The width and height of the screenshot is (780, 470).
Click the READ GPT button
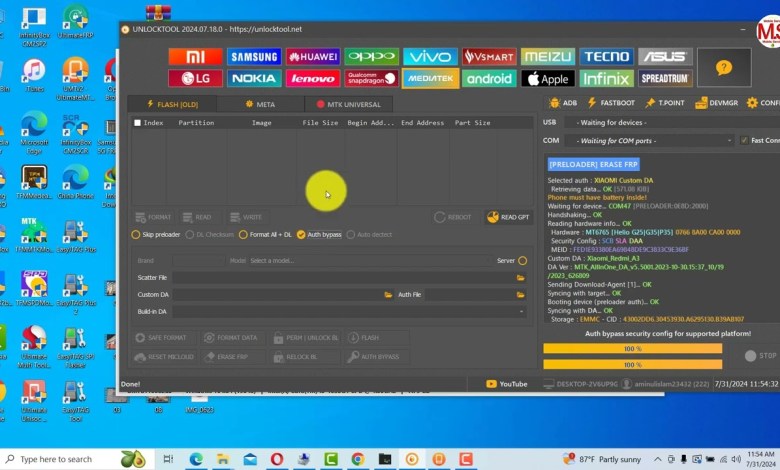pyautogui.click(x=508, y=217)
